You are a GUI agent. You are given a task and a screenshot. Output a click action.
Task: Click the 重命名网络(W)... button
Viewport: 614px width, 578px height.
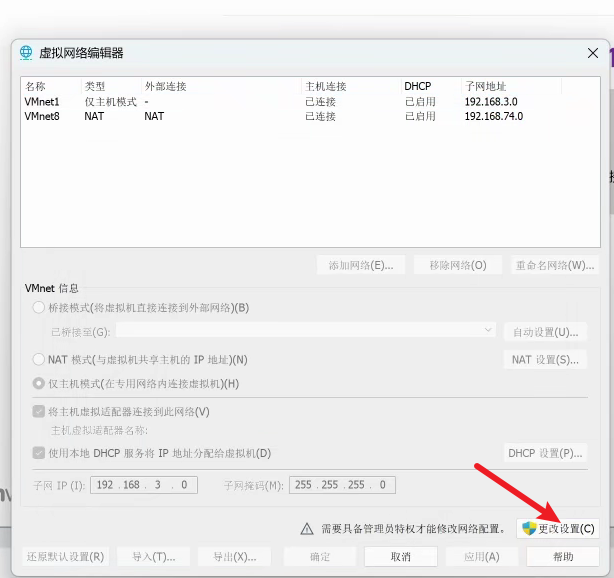point(555,266)
